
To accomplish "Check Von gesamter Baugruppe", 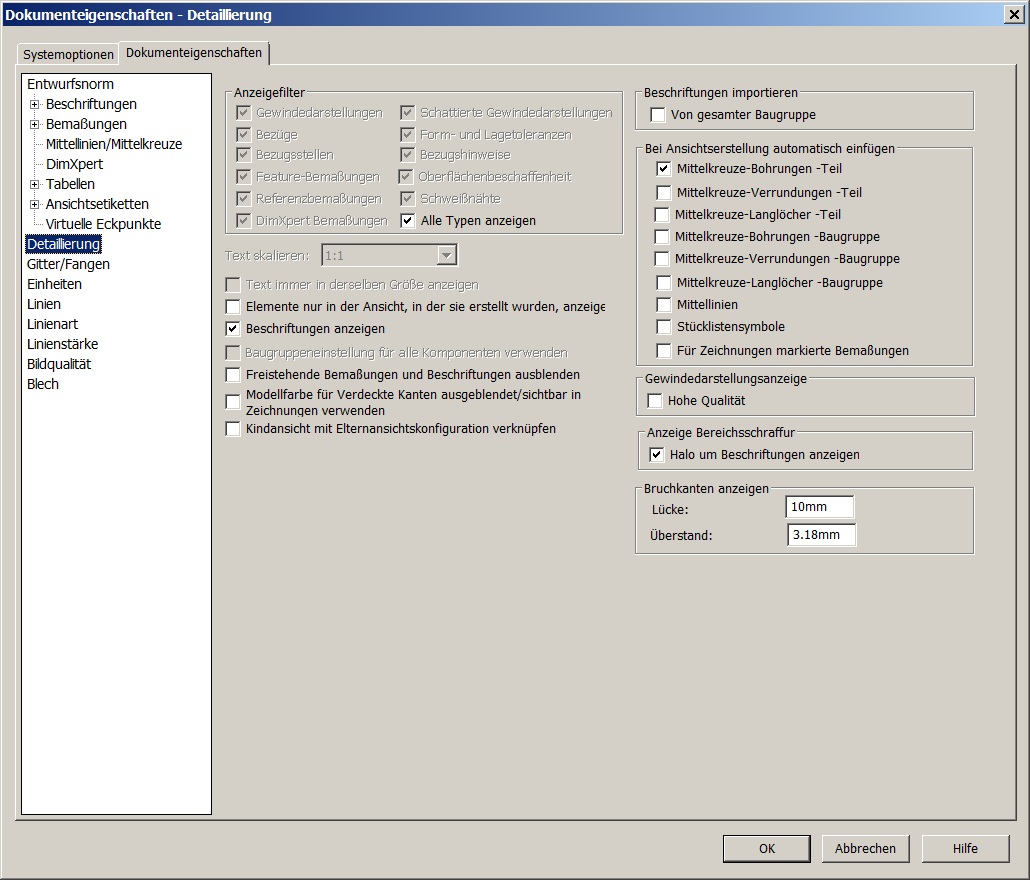I will 658,115.
